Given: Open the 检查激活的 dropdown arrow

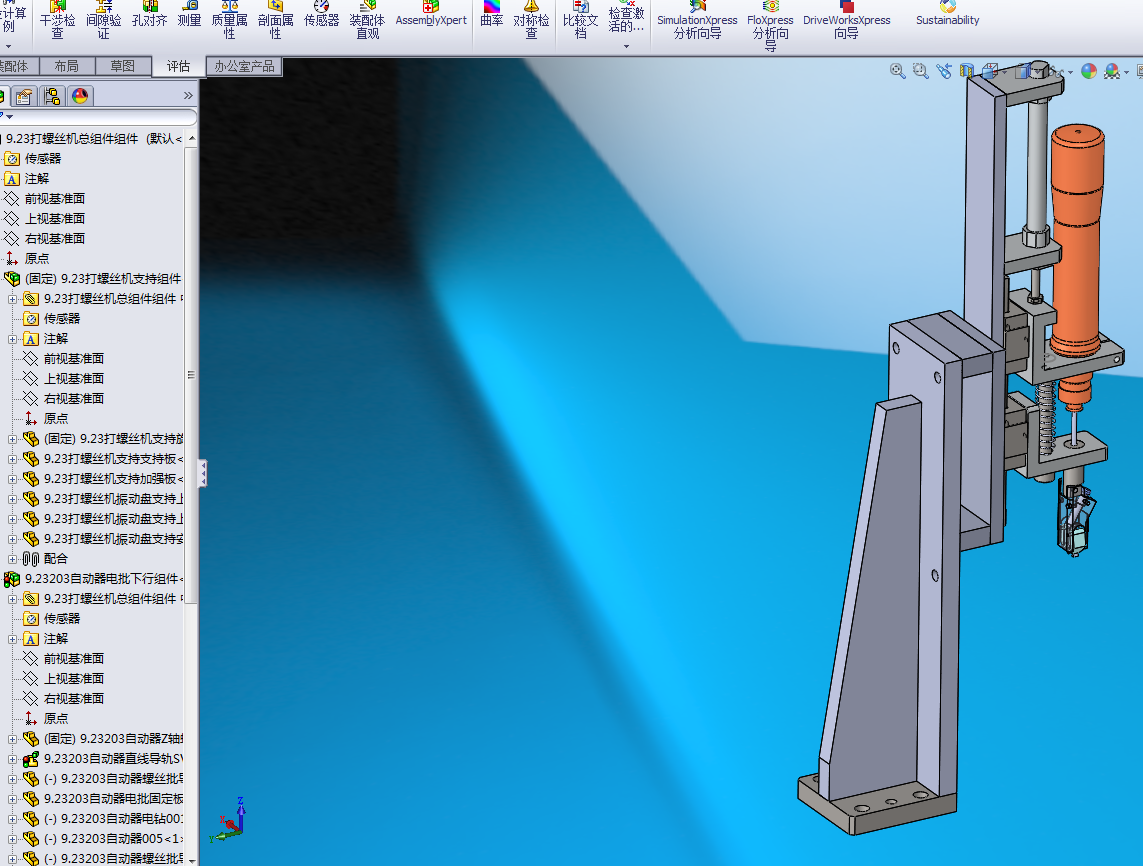Looking at the screenshot, I should (626, 46).
